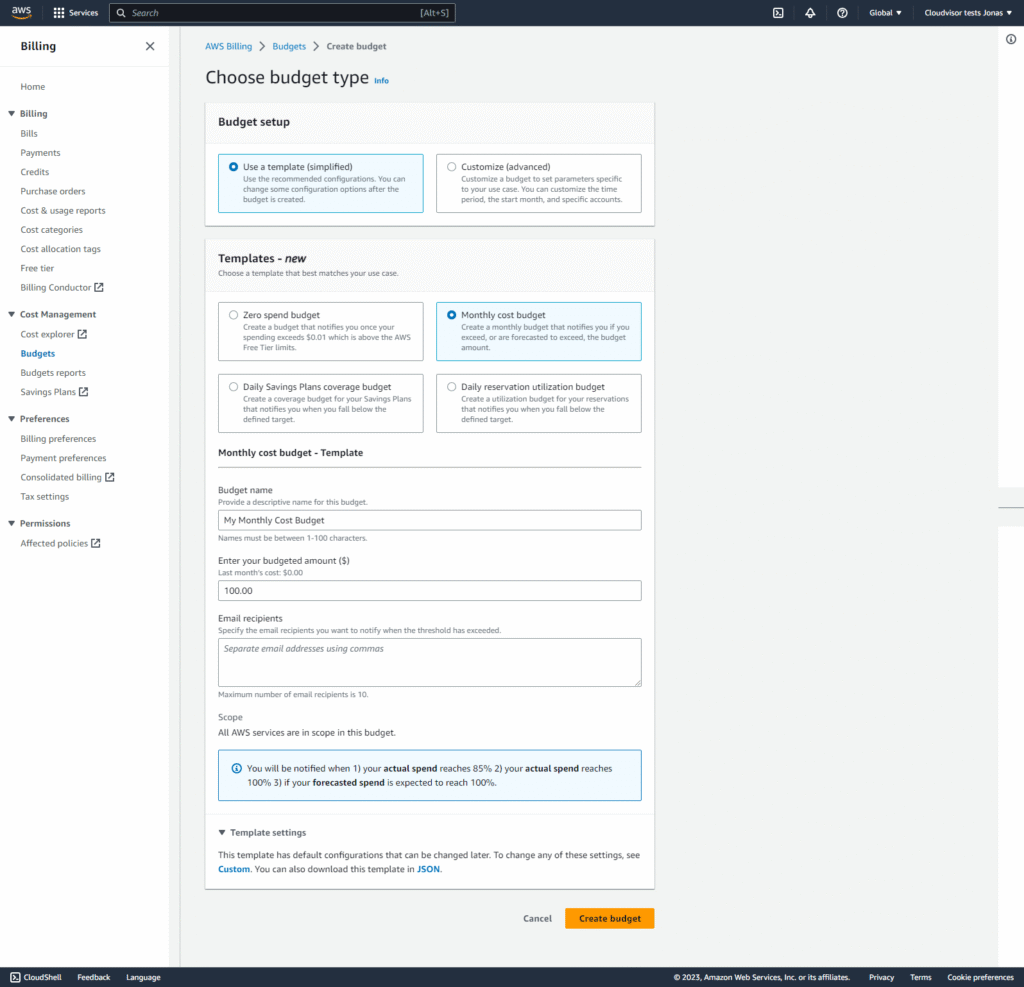Screen dimensions: 1024x987
Task: Open the Services grid menu
Action: pyautogui.click(x=75, y=12)
